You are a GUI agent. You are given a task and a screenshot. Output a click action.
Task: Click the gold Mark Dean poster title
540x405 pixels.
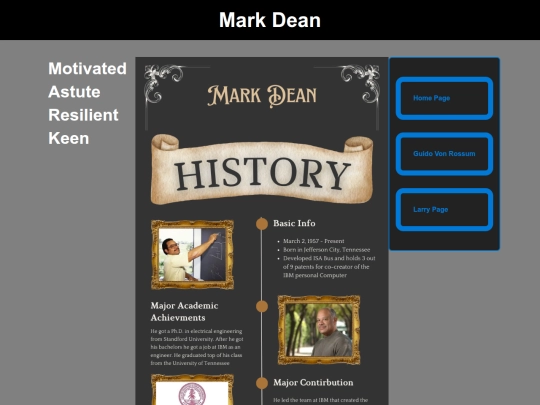(x=262, y=96)
